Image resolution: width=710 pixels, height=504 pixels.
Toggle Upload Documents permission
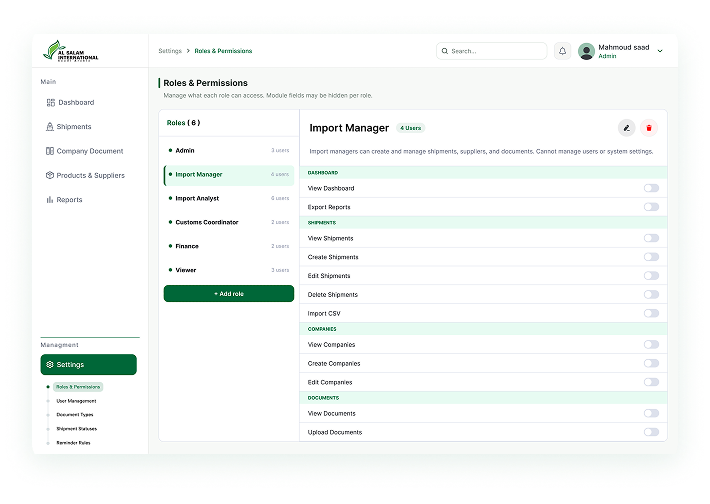[x=651, y=432]
